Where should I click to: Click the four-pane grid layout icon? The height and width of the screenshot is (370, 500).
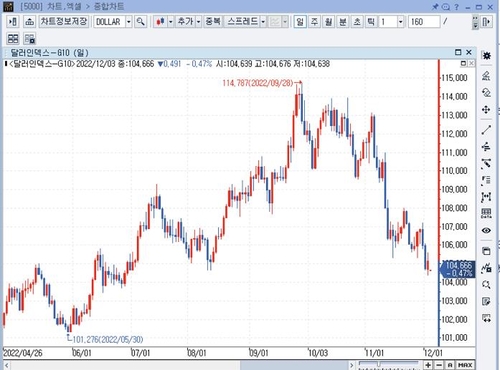13,39
